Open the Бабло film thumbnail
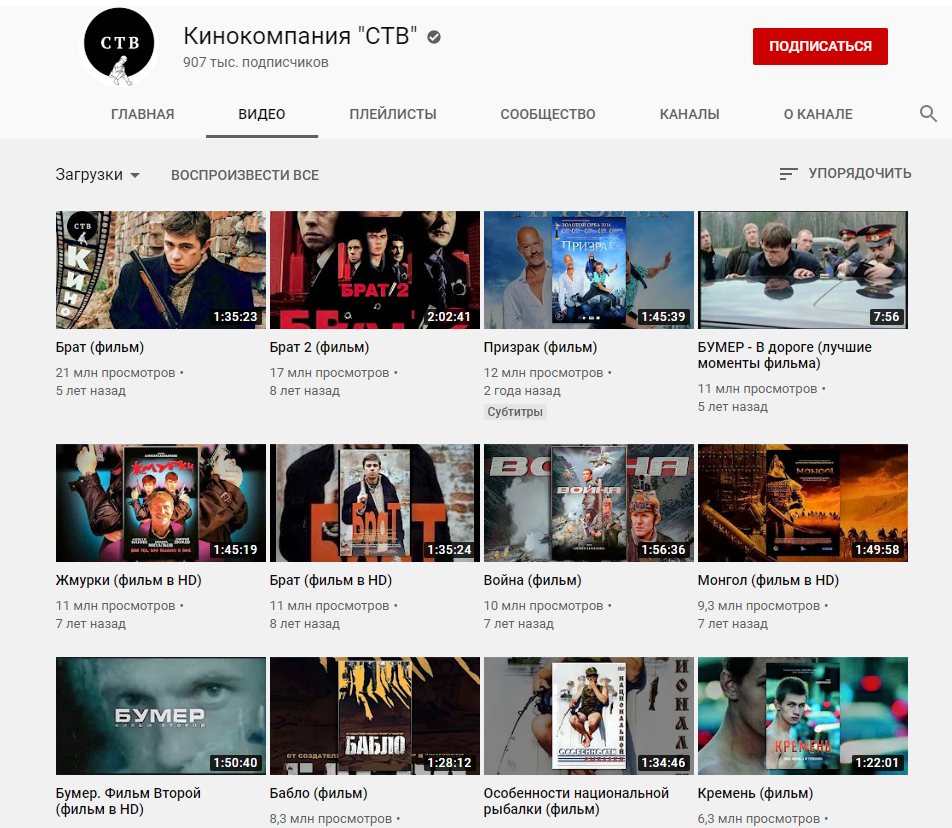Image resolution: width=952 pixels, height=828 pixels. [375, 716]
